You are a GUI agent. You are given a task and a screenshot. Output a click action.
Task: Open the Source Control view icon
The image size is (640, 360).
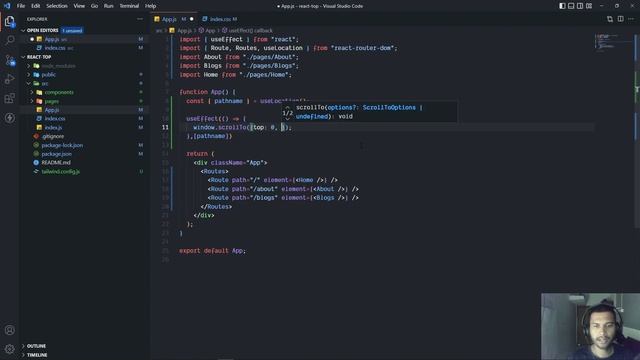pyautogui.click(x=9, y=60)
